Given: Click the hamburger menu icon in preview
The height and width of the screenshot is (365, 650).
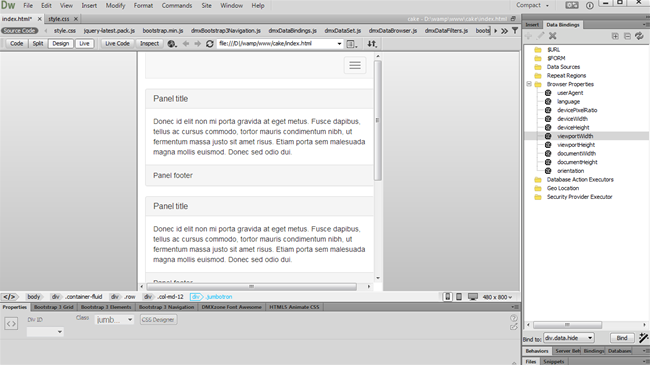Looking at the screenshot, I should point(355,66).
